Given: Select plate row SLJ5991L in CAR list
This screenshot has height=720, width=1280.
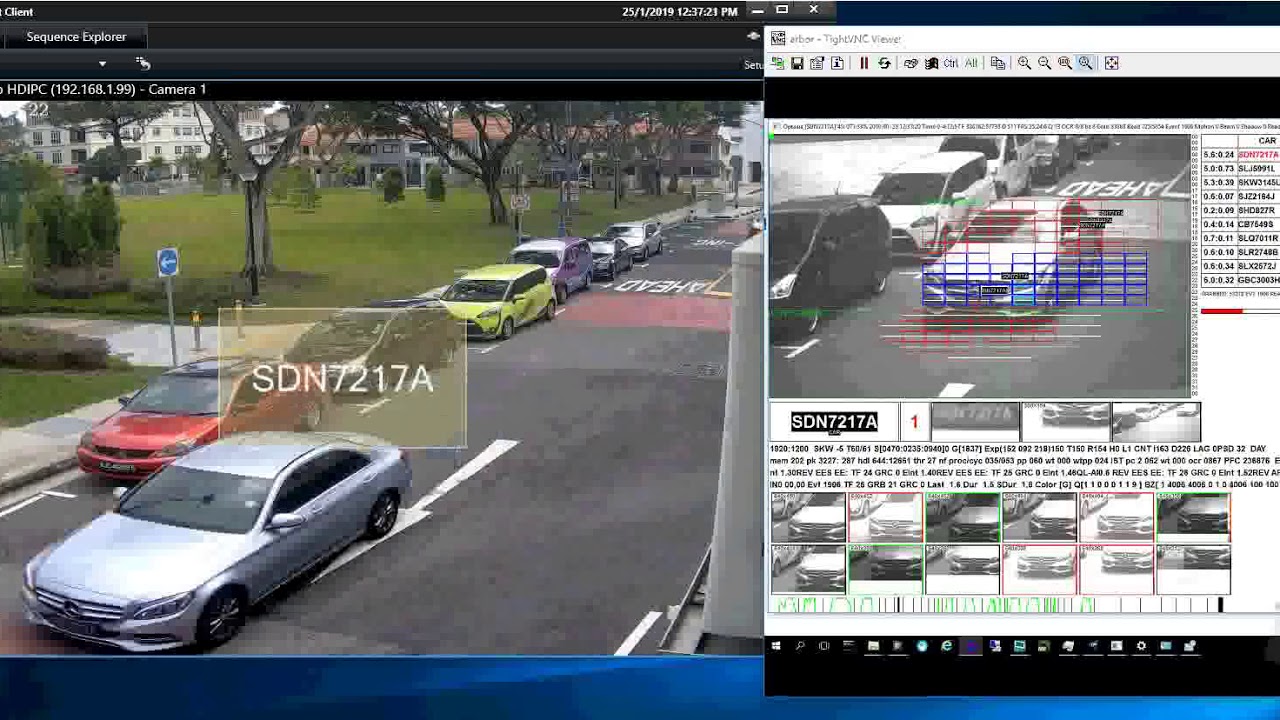Looking at the screenshot, I should [1241, 169].
